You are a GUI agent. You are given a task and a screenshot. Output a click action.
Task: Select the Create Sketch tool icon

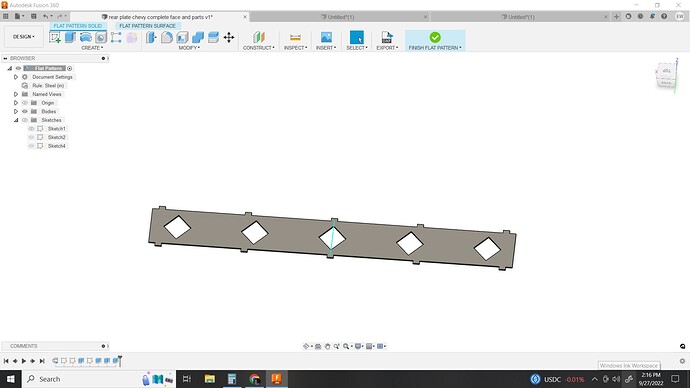[x=55, y=37]
